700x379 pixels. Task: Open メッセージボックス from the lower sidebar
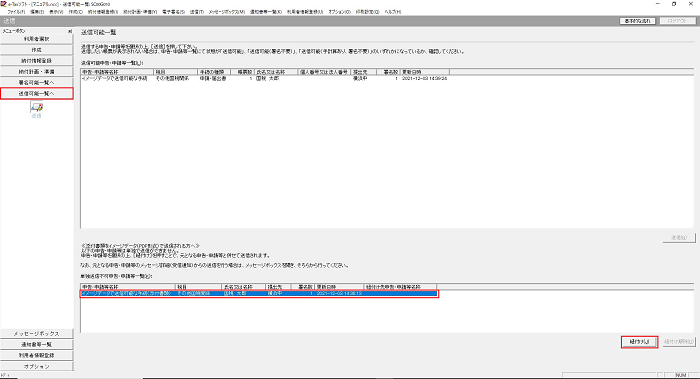(37, 333)
